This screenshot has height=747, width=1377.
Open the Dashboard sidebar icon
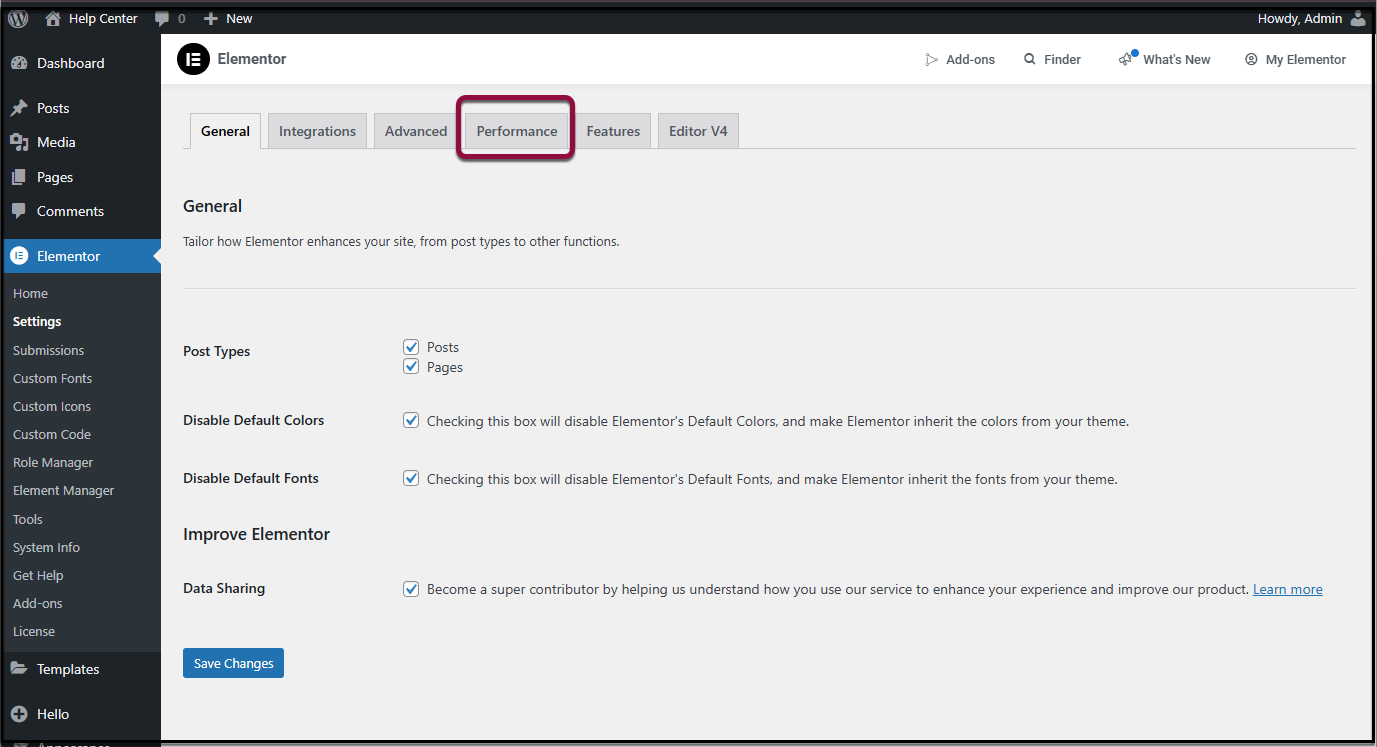[19, 63]
